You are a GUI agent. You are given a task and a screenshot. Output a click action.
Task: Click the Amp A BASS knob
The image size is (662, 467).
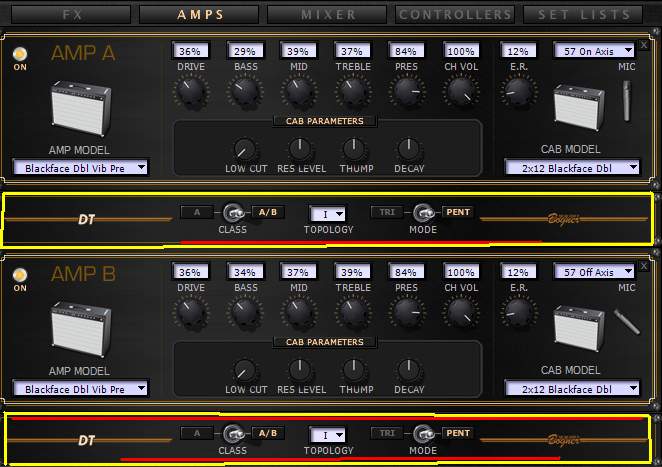(245, 91)
